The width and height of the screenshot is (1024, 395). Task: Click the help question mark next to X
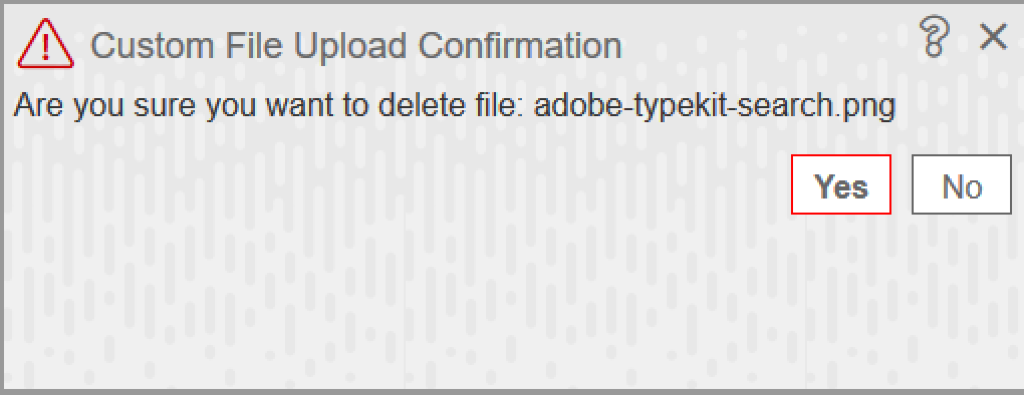click(933, 37)
